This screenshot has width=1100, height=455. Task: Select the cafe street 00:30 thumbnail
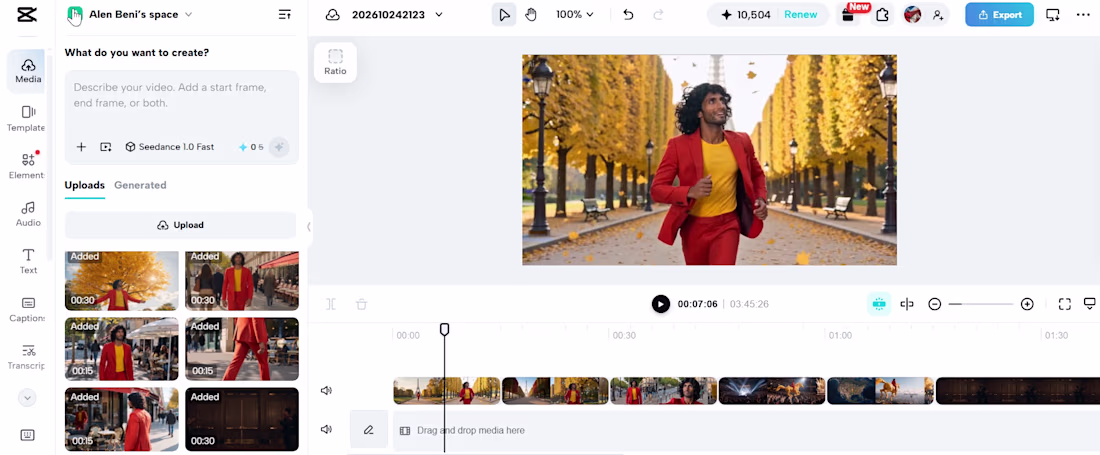point(242,280)
